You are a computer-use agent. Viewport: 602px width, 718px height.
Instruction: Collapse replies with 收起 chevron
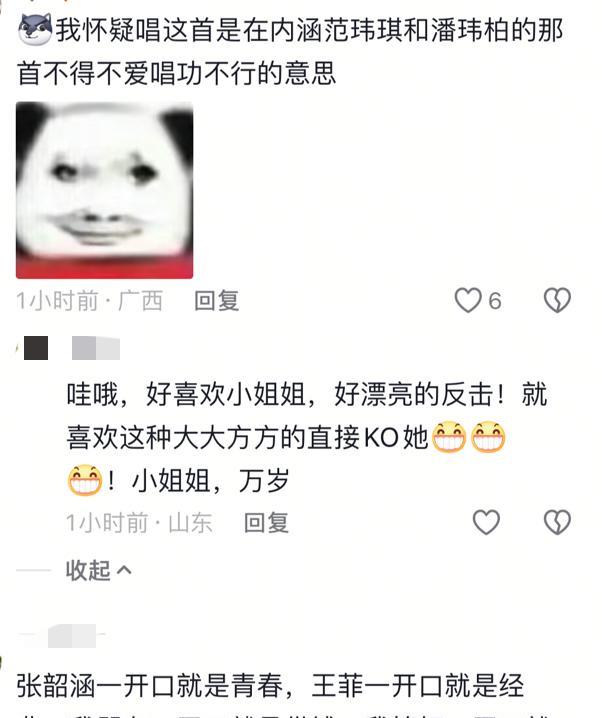pos(99,570)
